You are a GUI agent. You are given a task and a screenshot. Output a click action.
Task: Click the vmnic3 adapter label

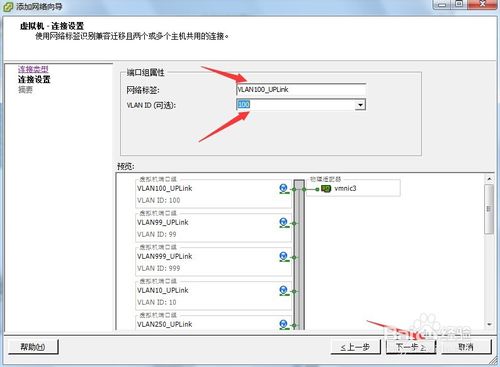pyautogui.click(x=345, y=188)
